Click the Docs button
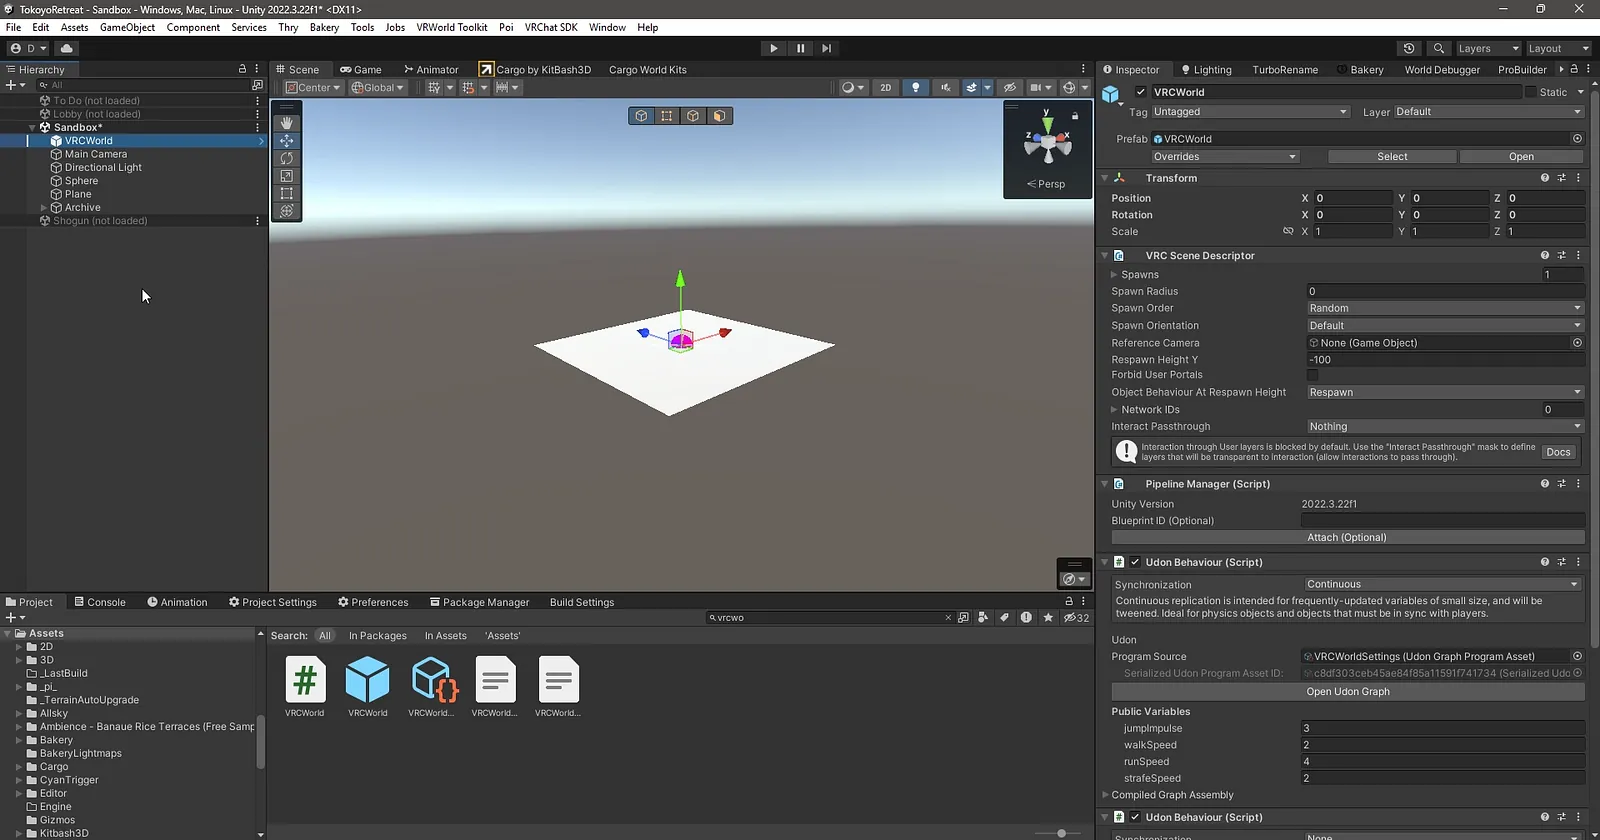This screenshot has width=1600, height=840. point(1558,452)
